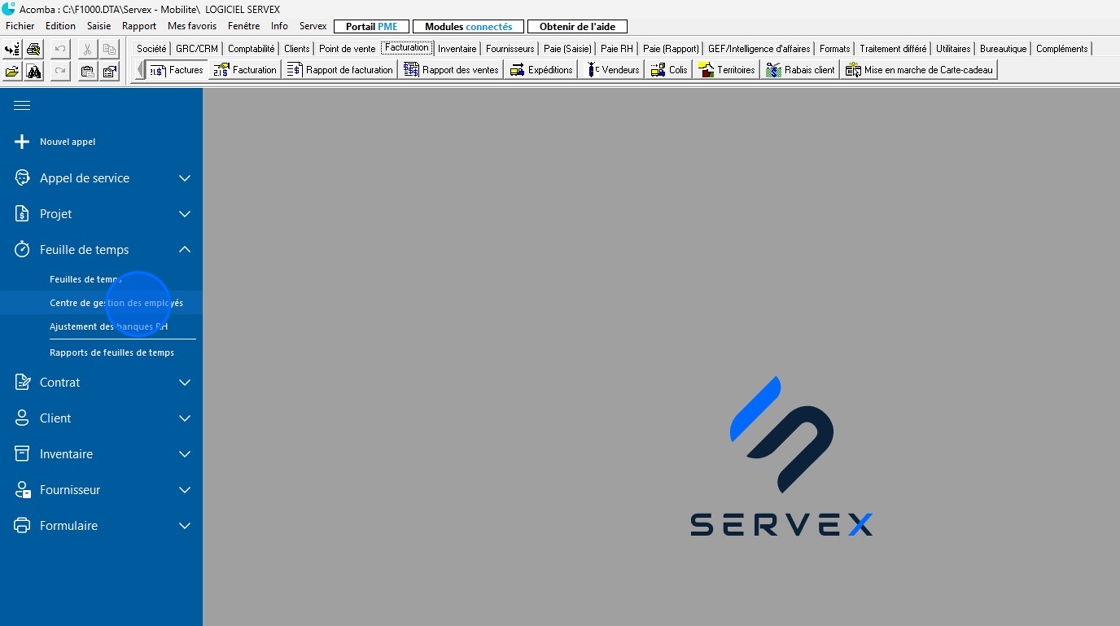
Task: Expand the Projet section
Action: 101,214
